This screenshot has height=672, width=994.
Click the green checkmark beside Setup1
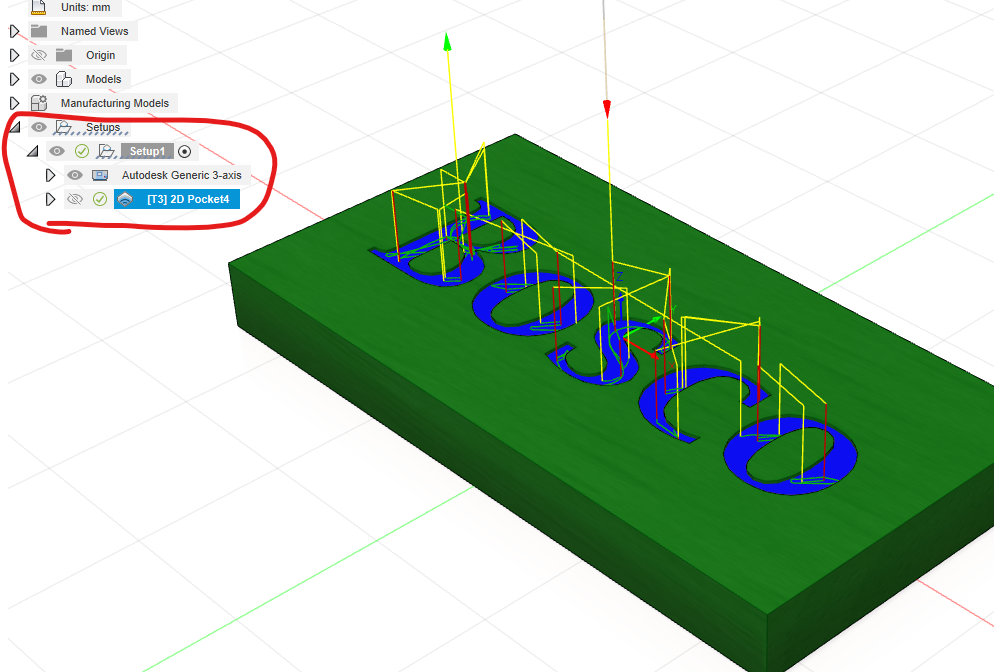82,151
